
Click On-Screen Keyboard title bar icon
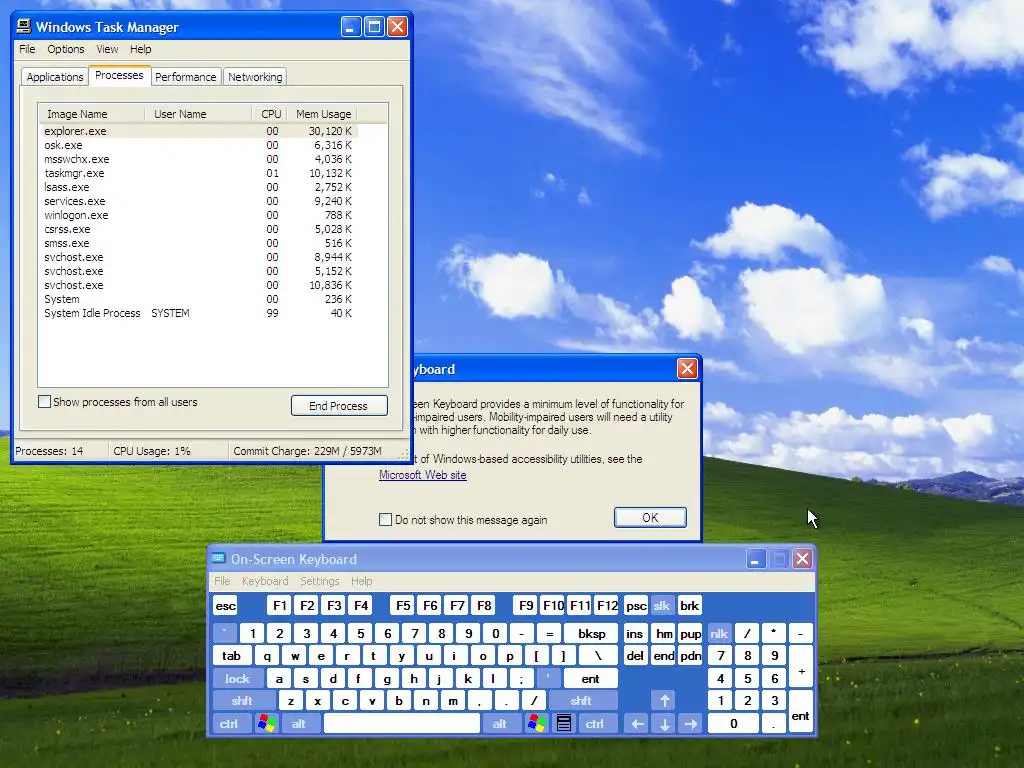[x=218, y=559]
